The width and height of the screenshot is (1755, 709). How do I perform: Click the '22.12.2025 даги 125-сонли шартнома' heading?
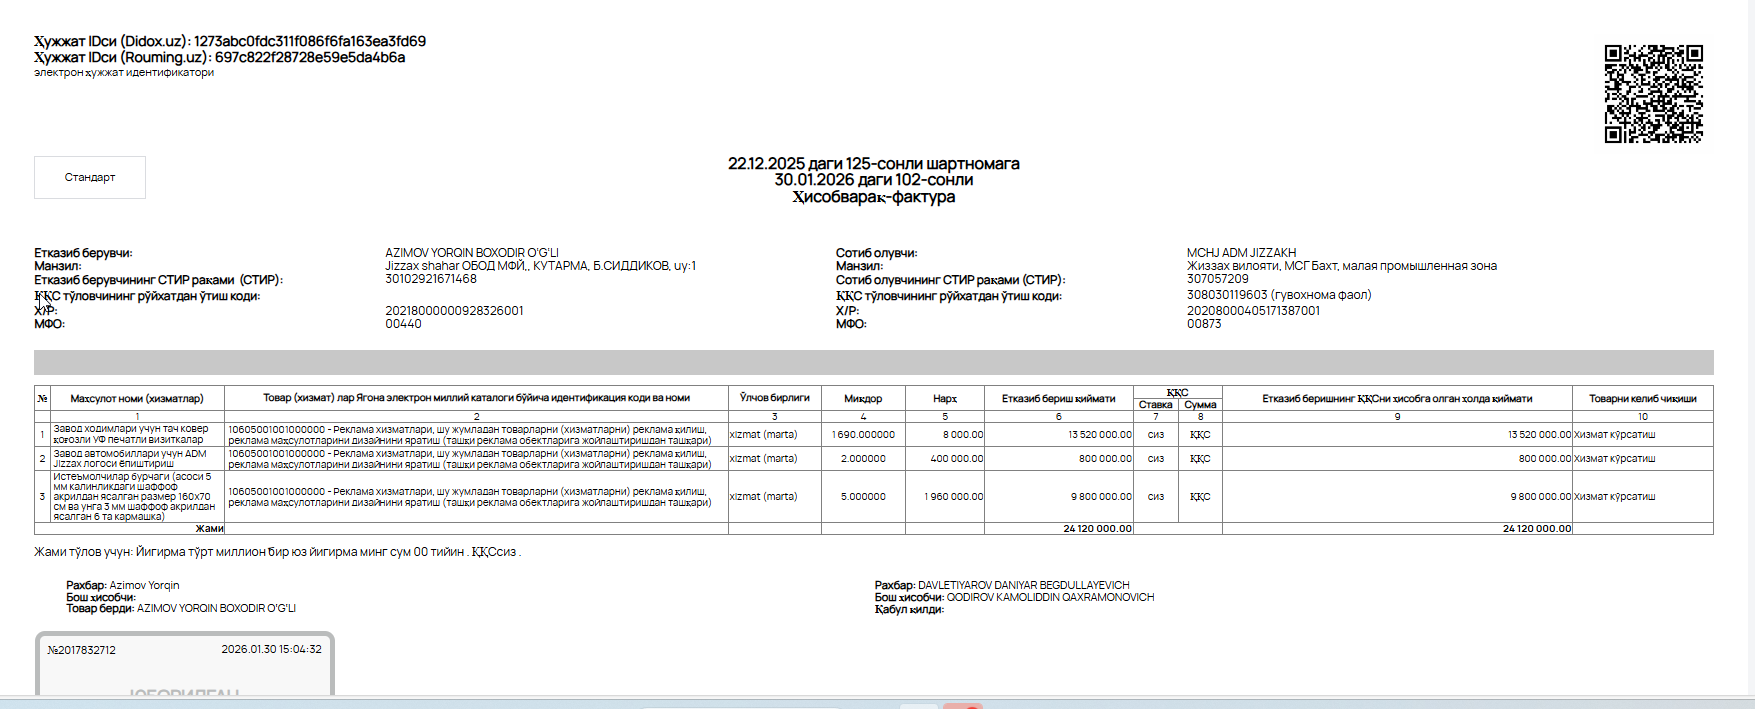(x=874, y=163)
